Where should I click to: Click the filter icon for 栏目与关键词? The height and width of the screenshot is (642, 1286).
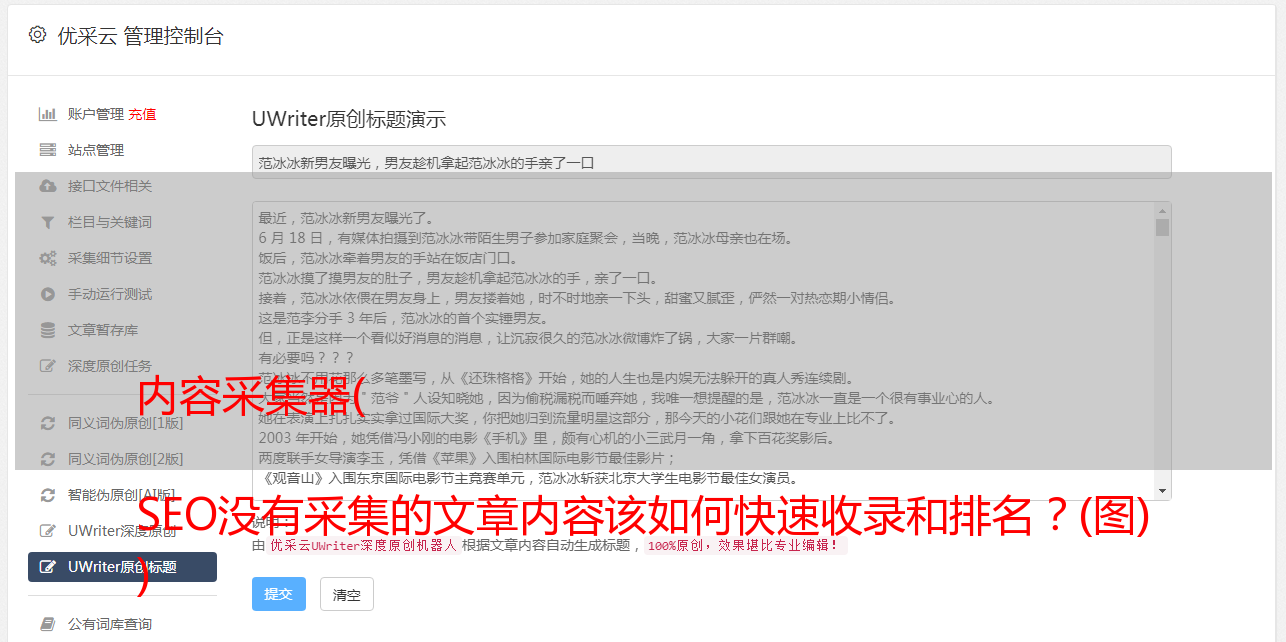click(x=47, y=222)
